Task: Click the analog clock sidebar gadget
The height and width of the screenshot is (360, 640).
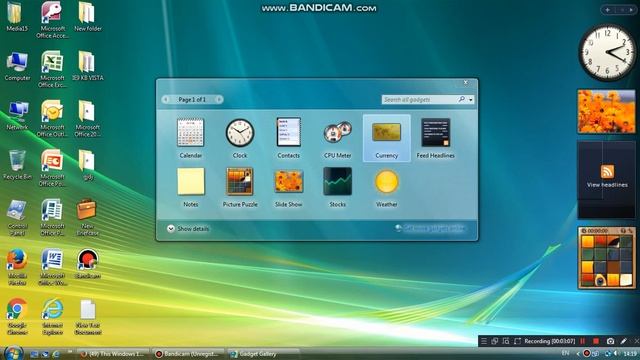Action: click(607, 52)
